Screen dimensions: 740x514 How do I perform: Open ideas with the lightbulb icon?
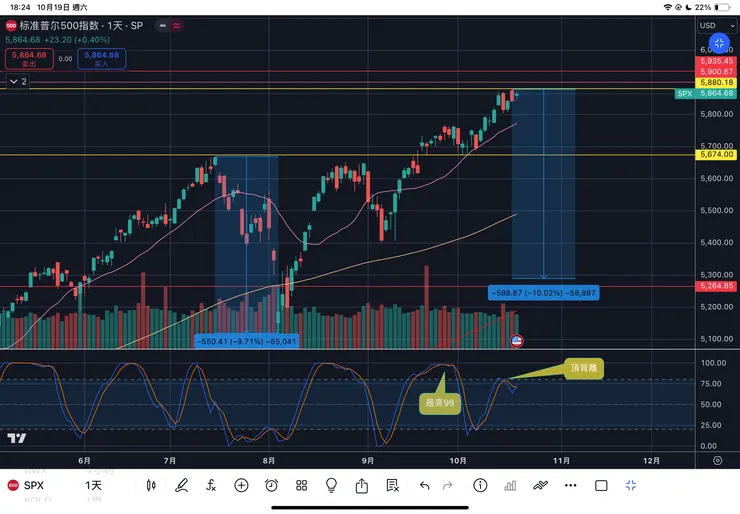(331, 485)
